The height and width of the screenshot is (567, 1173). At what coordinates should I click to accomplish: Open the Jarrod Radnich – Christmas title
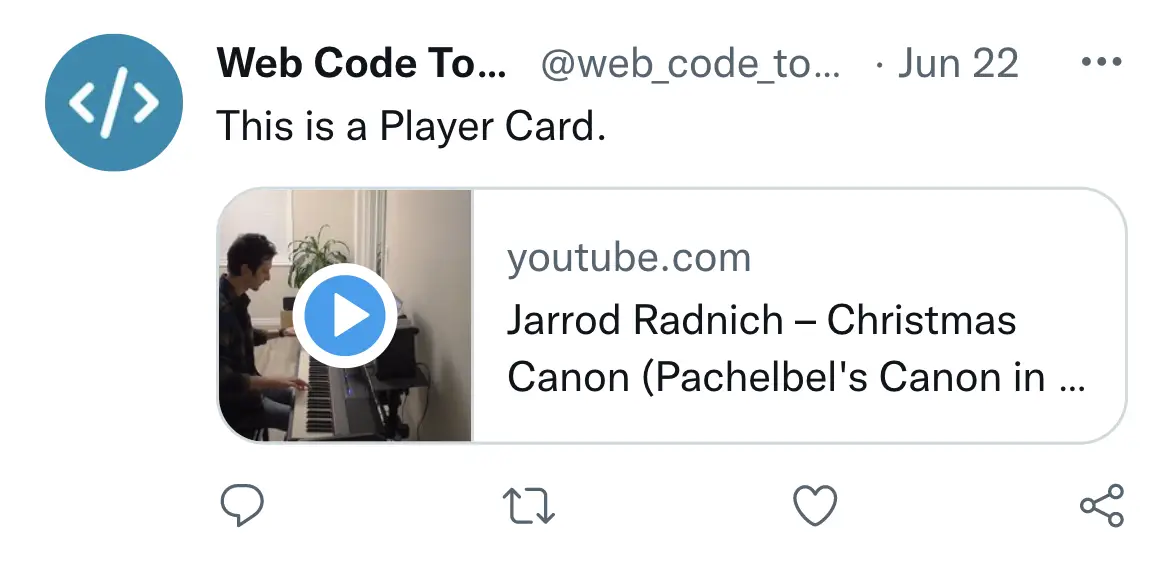pyautogui.click(x=762, y=320)
